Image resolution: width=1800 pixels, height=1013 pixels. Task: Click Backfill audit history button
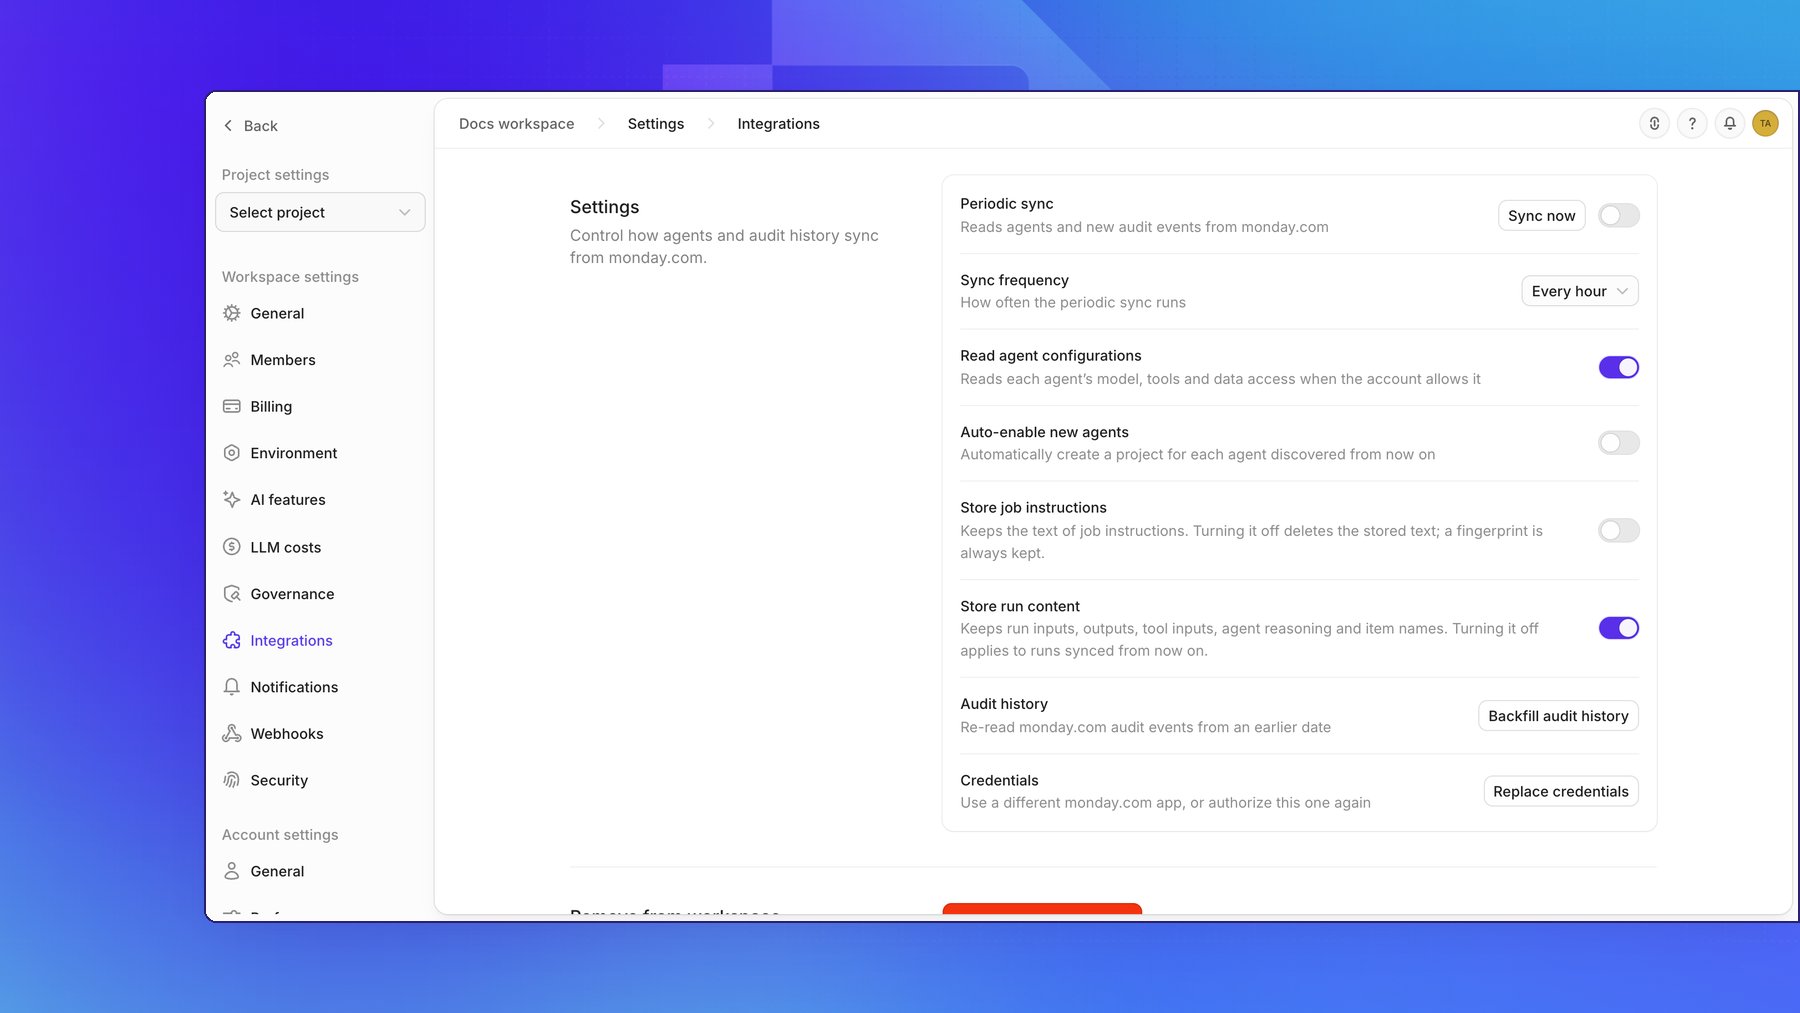click(x=1558, y=716)
